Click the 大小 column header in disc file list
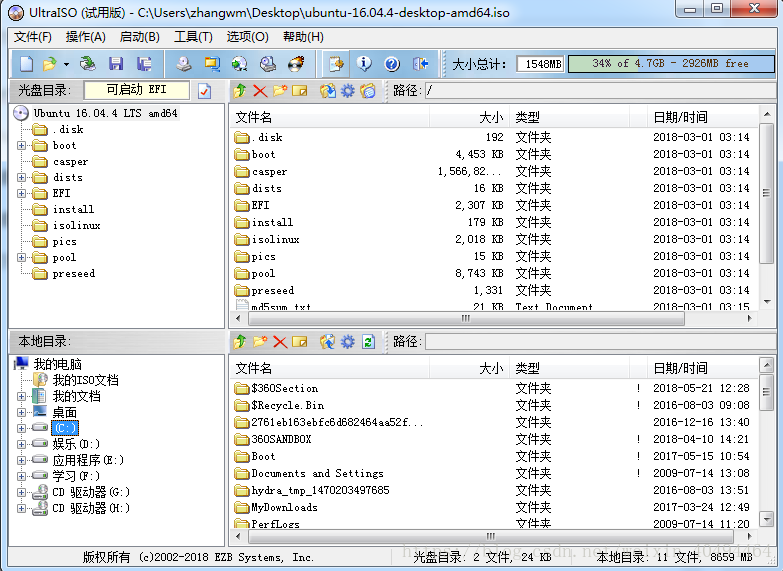The image size is (783, 571). point(469,118)
